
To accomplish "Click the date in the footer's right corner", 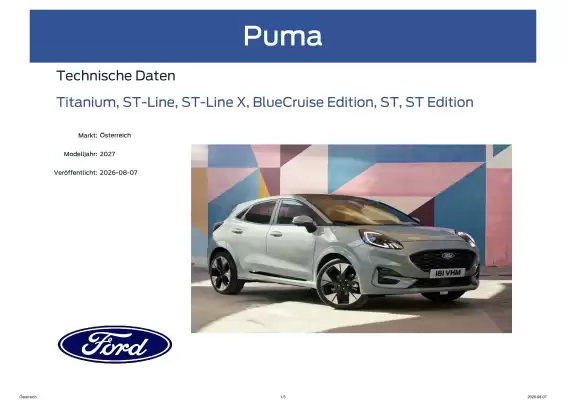I will pos(537,396).
